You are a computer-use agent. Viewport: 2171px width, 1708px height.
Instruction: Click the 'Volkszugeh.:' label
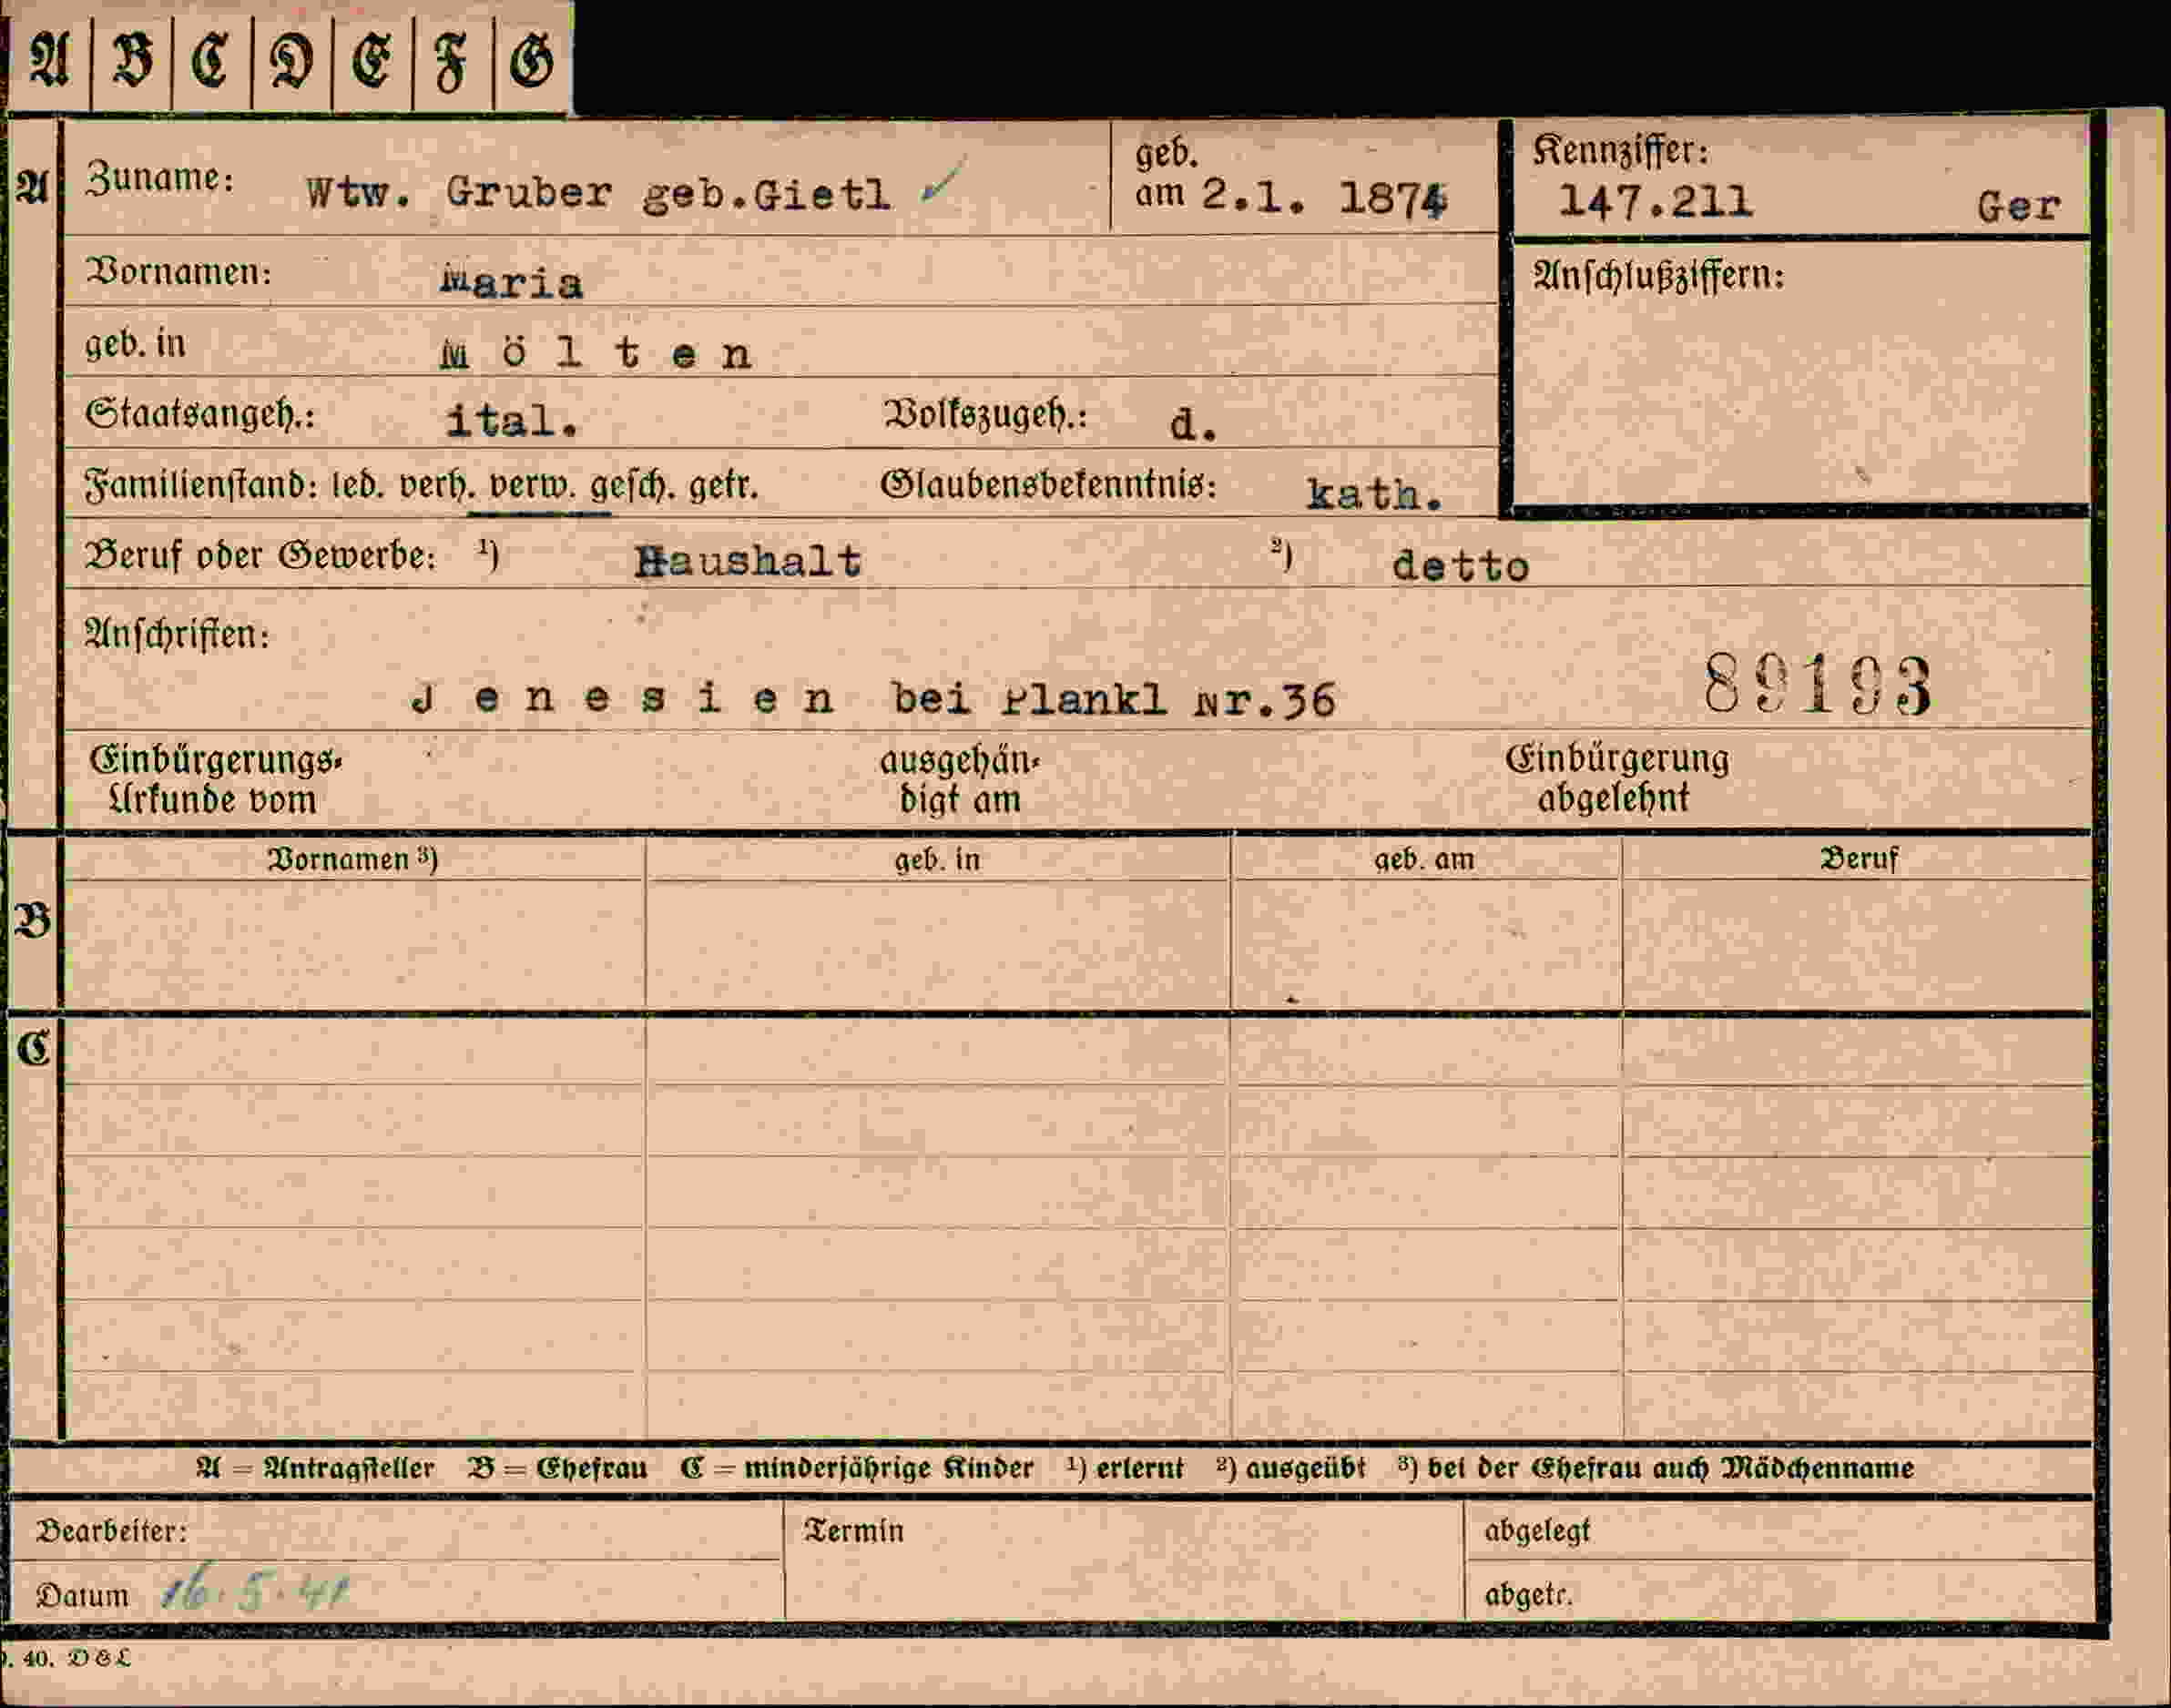coord(984,415)
